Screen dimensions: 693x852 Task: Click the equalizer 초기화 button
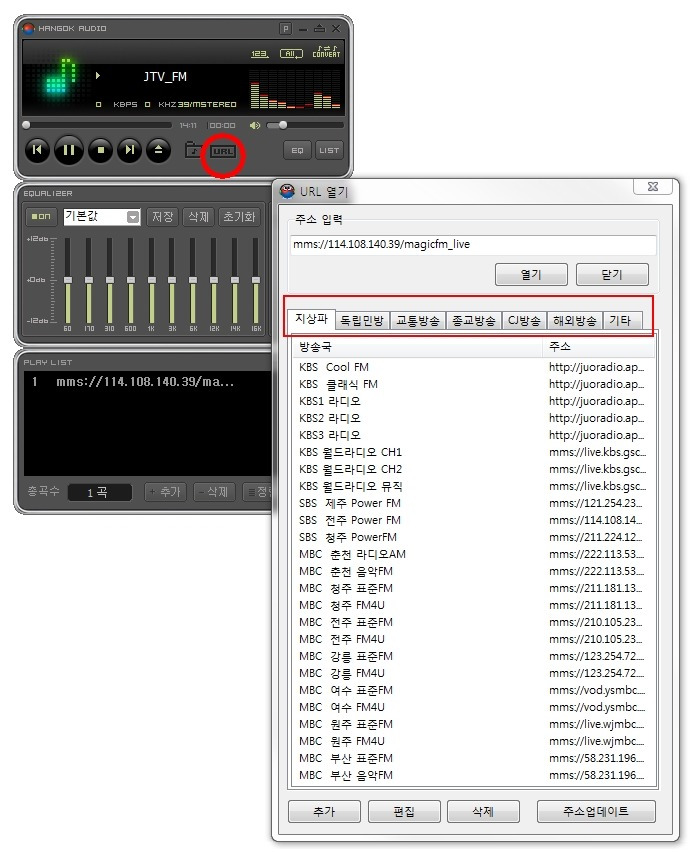[239, 217]
